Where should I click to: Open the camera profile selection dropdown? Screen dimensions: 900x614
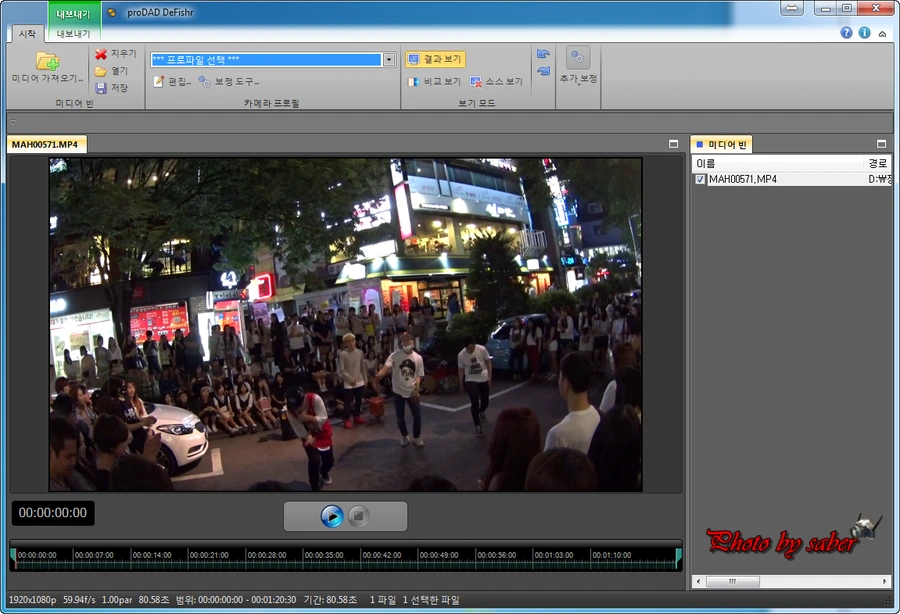pos(389,59)
